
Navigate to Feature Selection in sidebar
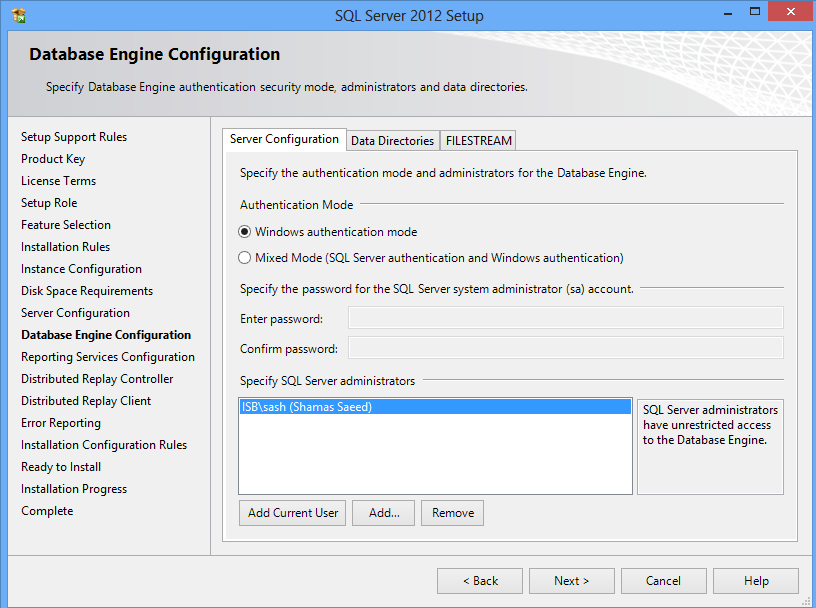coord(65,224)
